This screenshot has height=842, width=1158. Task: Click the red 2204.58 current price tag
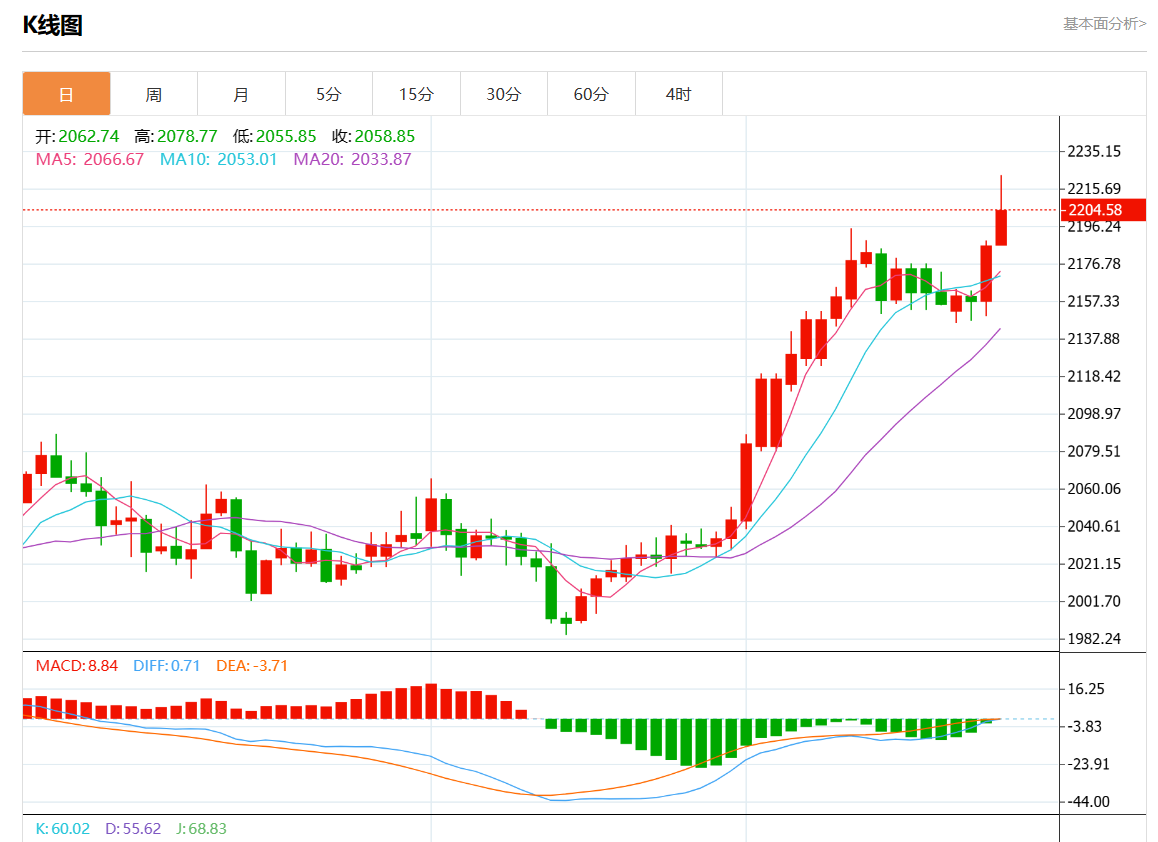pyautogui.click(x=1094, y=210)
